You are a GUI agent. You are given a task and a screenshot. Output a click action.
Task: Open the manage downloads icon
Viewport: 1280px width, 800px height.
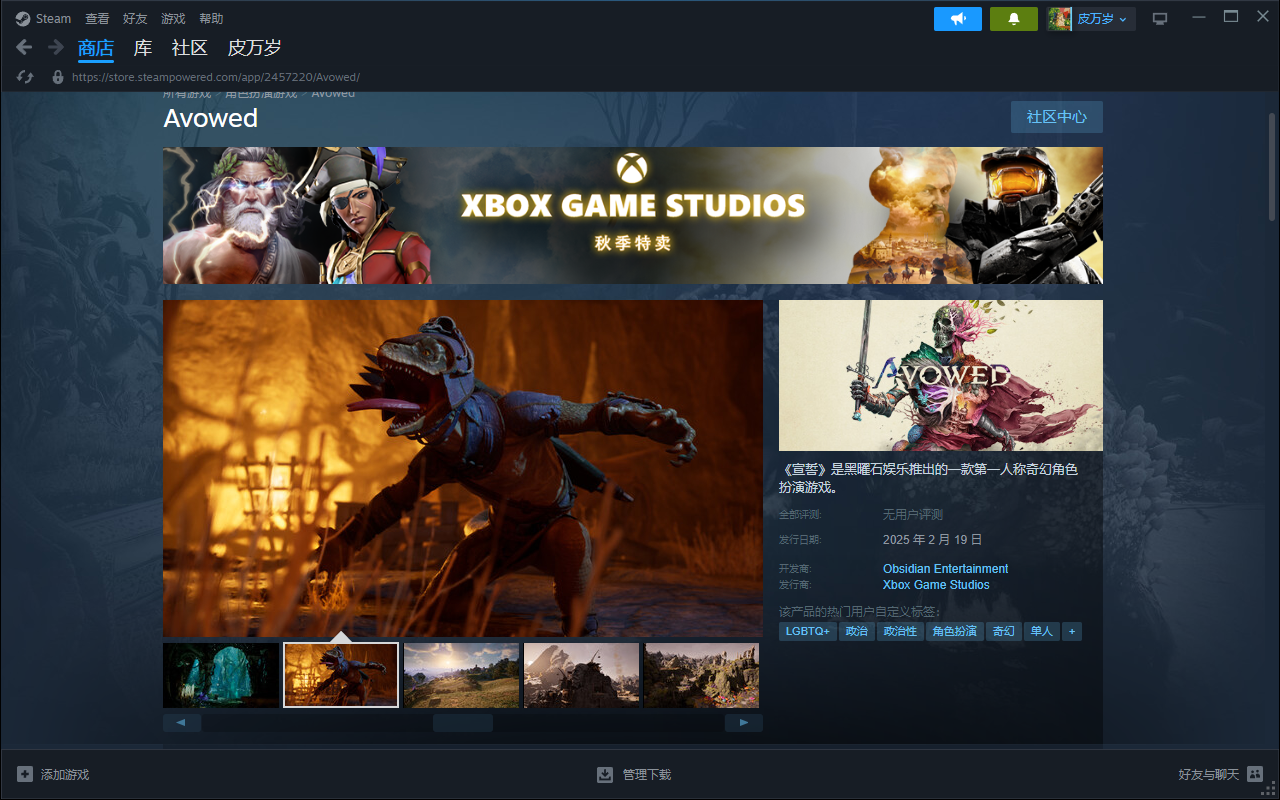tap(605, 774)
